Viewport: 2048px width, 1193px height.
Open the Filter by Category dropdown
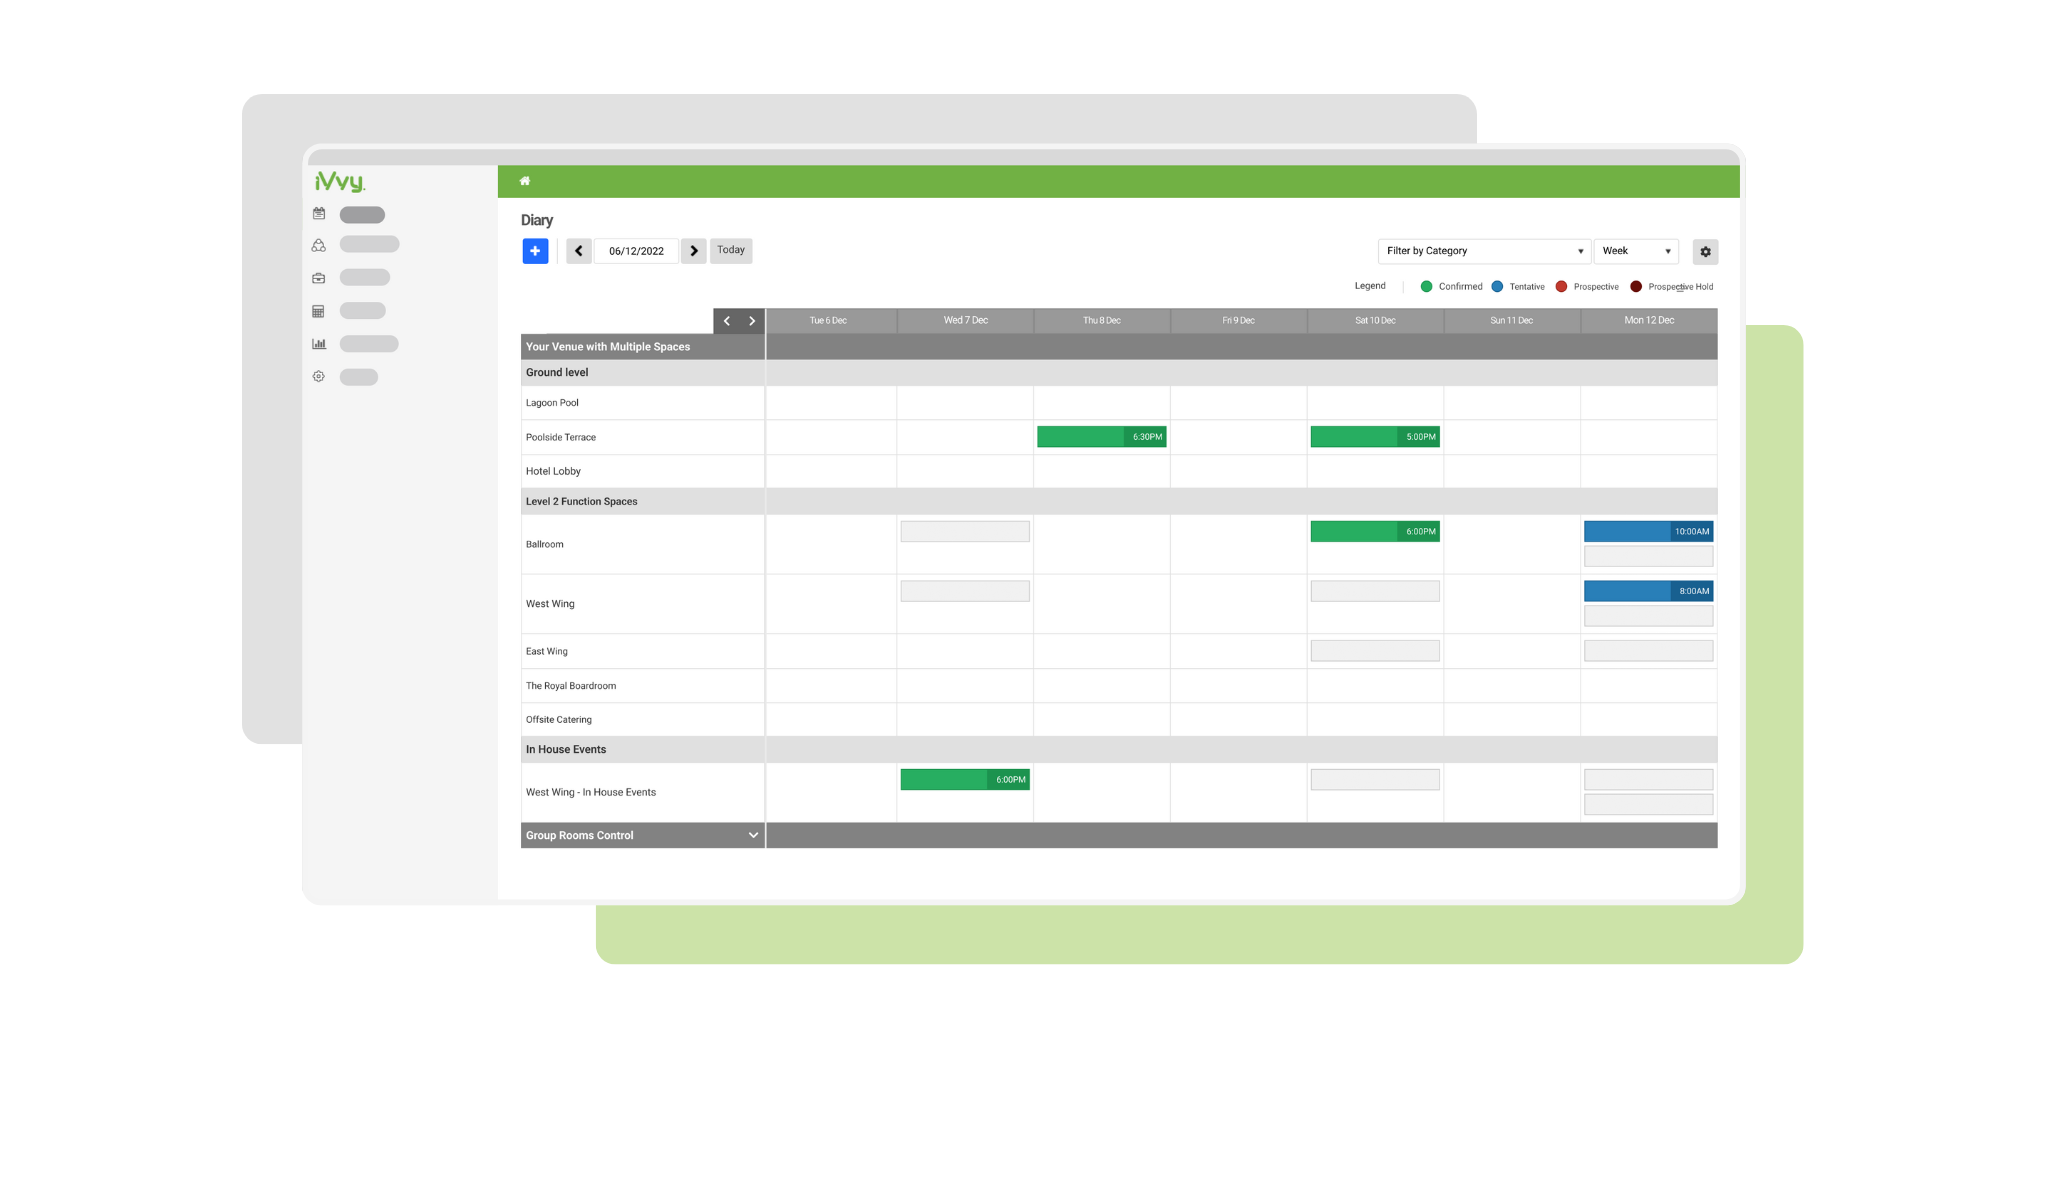coord(1482,251)
